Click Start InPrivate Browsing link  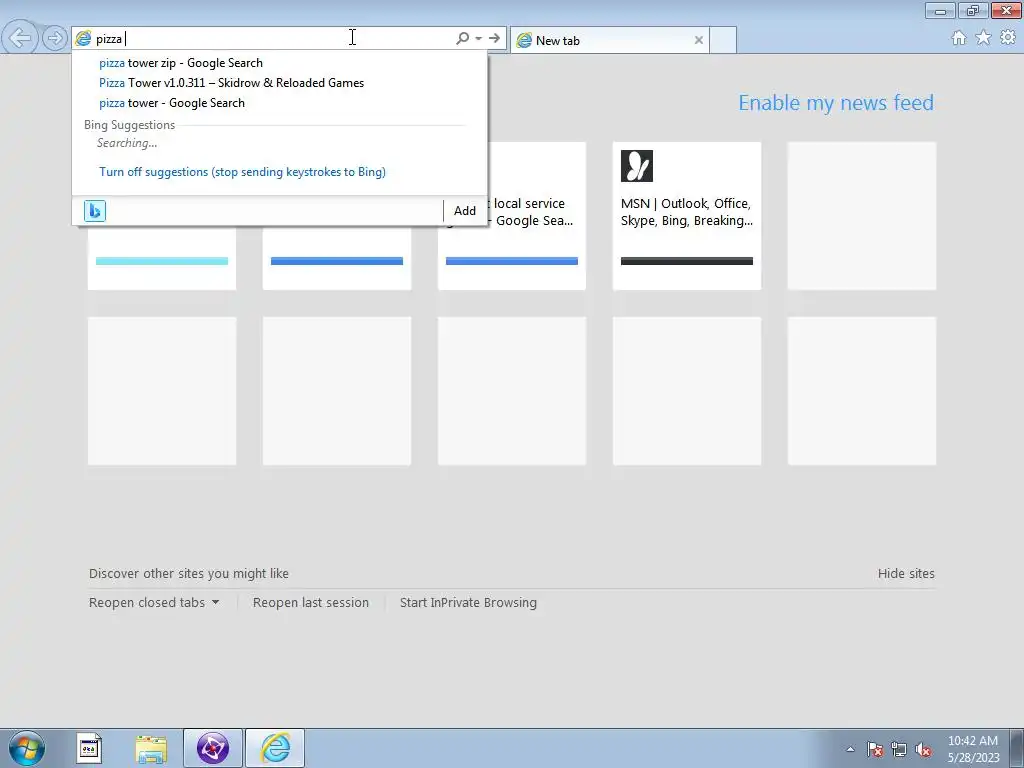[x=468, y=602]
